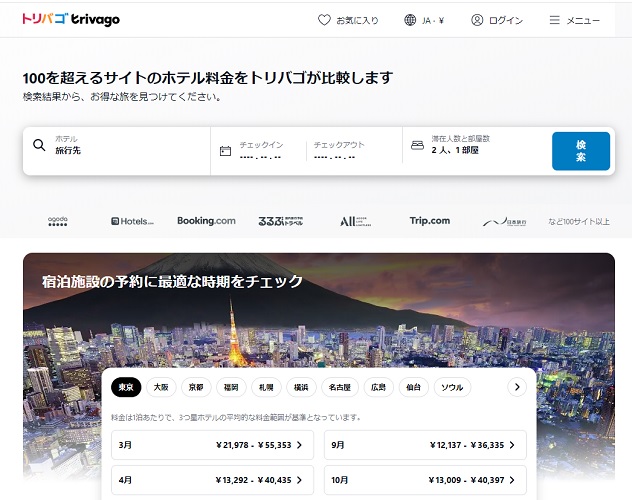
Task: Click the Booking.com partner logo
Action: click(206, 221)
